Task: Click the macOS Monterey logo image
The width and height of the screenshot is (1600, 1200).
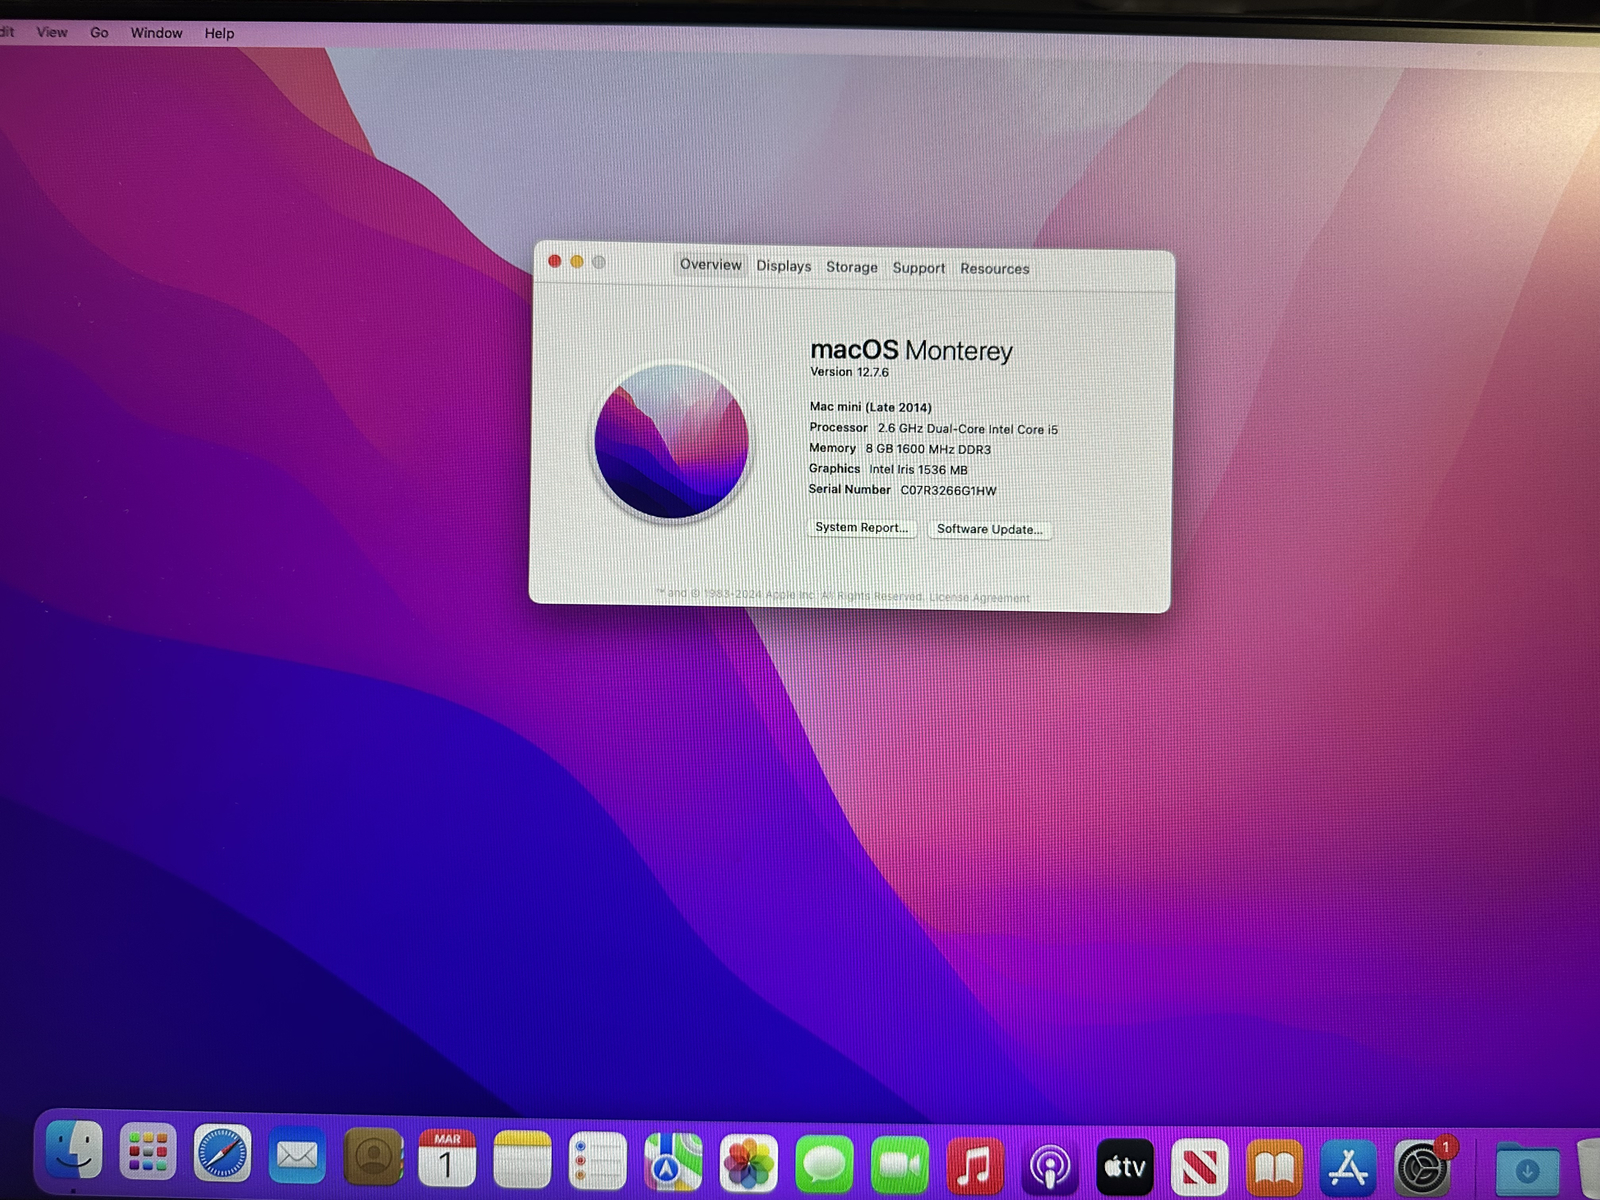Action: 671,442
